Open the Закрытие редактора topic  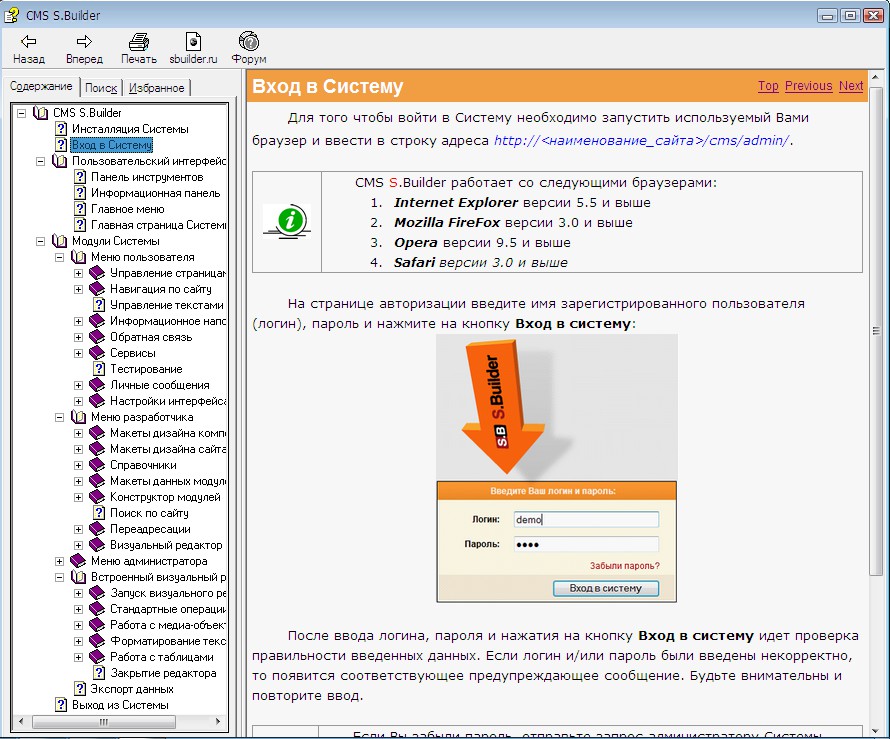click(x=163, y=673)
